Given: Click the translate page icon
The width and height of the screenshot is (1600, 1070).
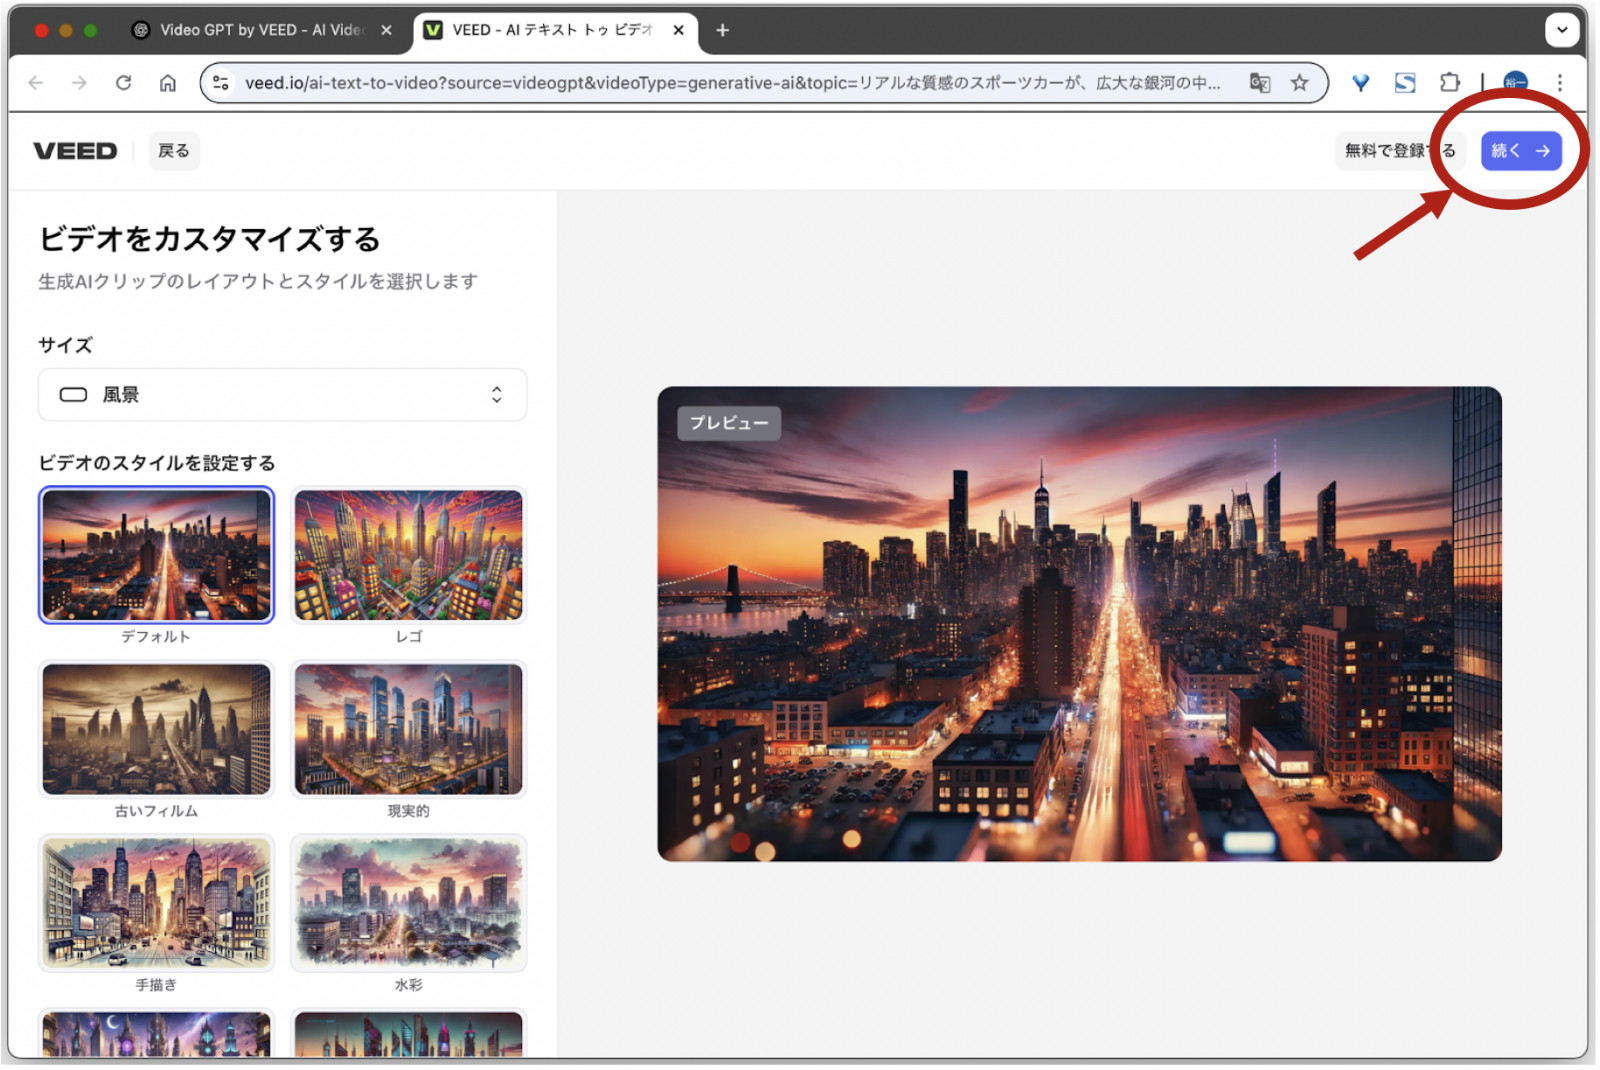Looking at the screenshot, I should tap(1260, 83).
